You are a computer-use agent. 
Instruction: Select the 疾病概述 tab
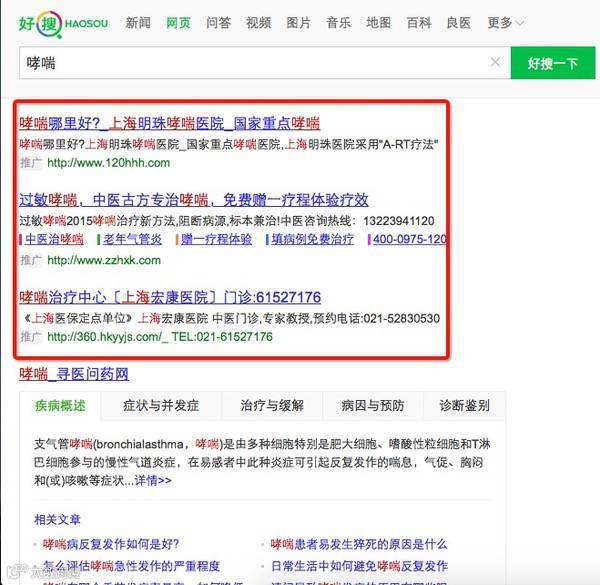tap(60, 406)
